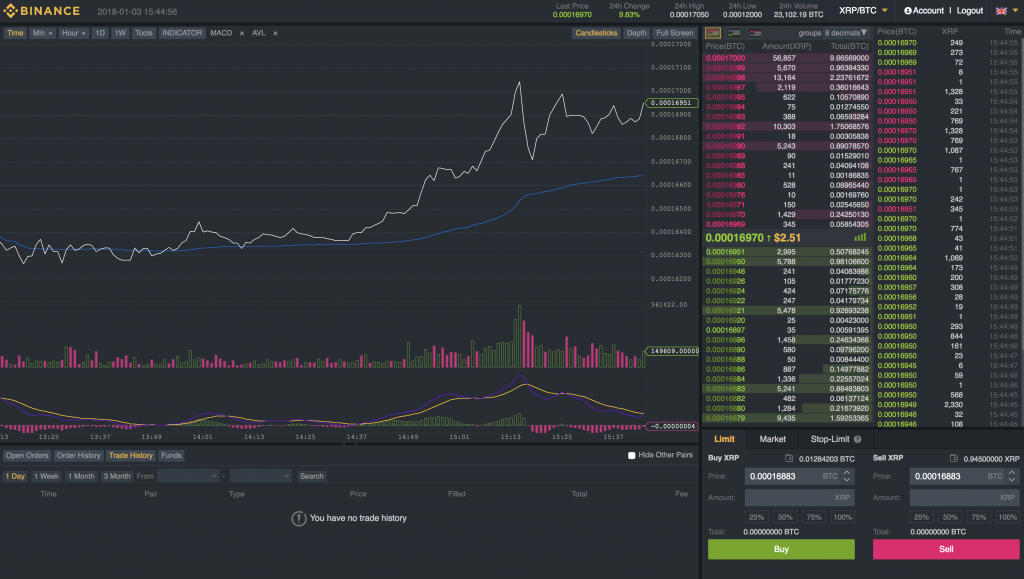Click the Logout link
This screenshot has width=1024, height=579.
pyautogui.click(x=969, y=10)
